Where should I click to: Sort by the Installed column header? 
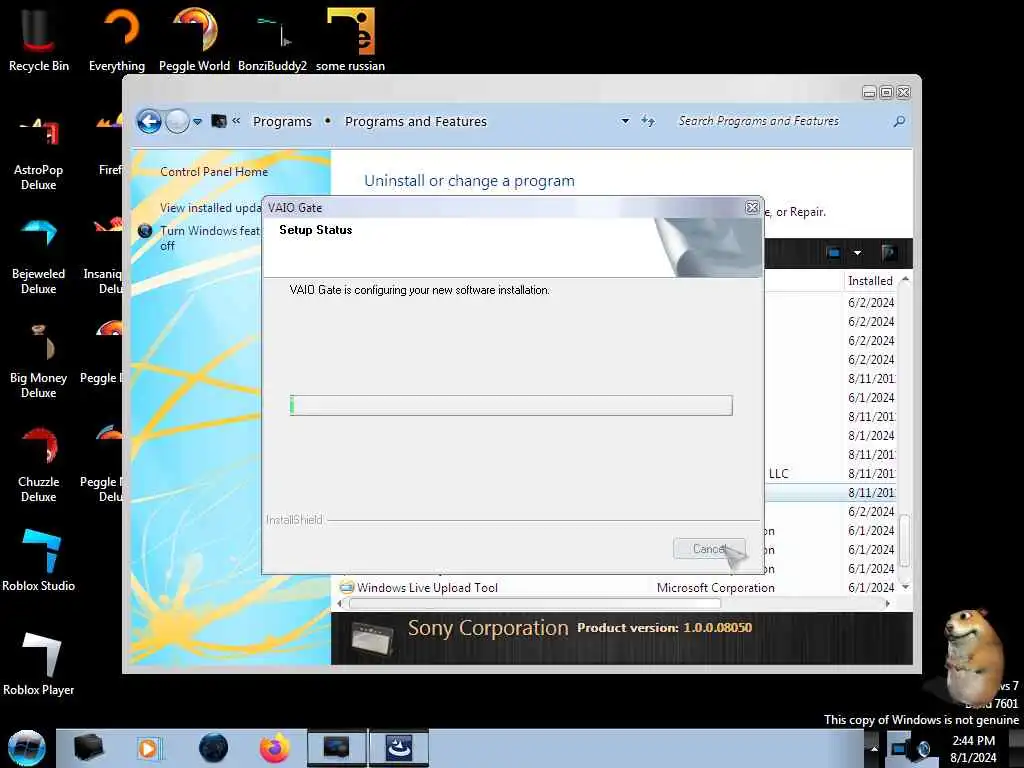pos(870,281)
